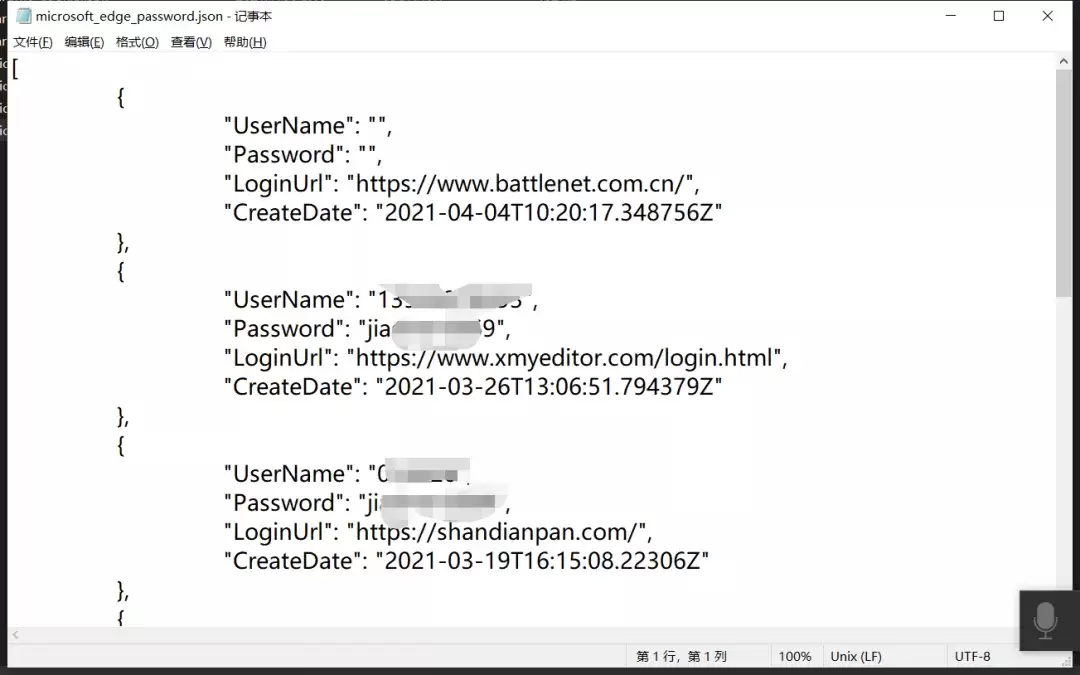
Task: Click the Unix (LF) status entry
Action: tap(856, 656)
